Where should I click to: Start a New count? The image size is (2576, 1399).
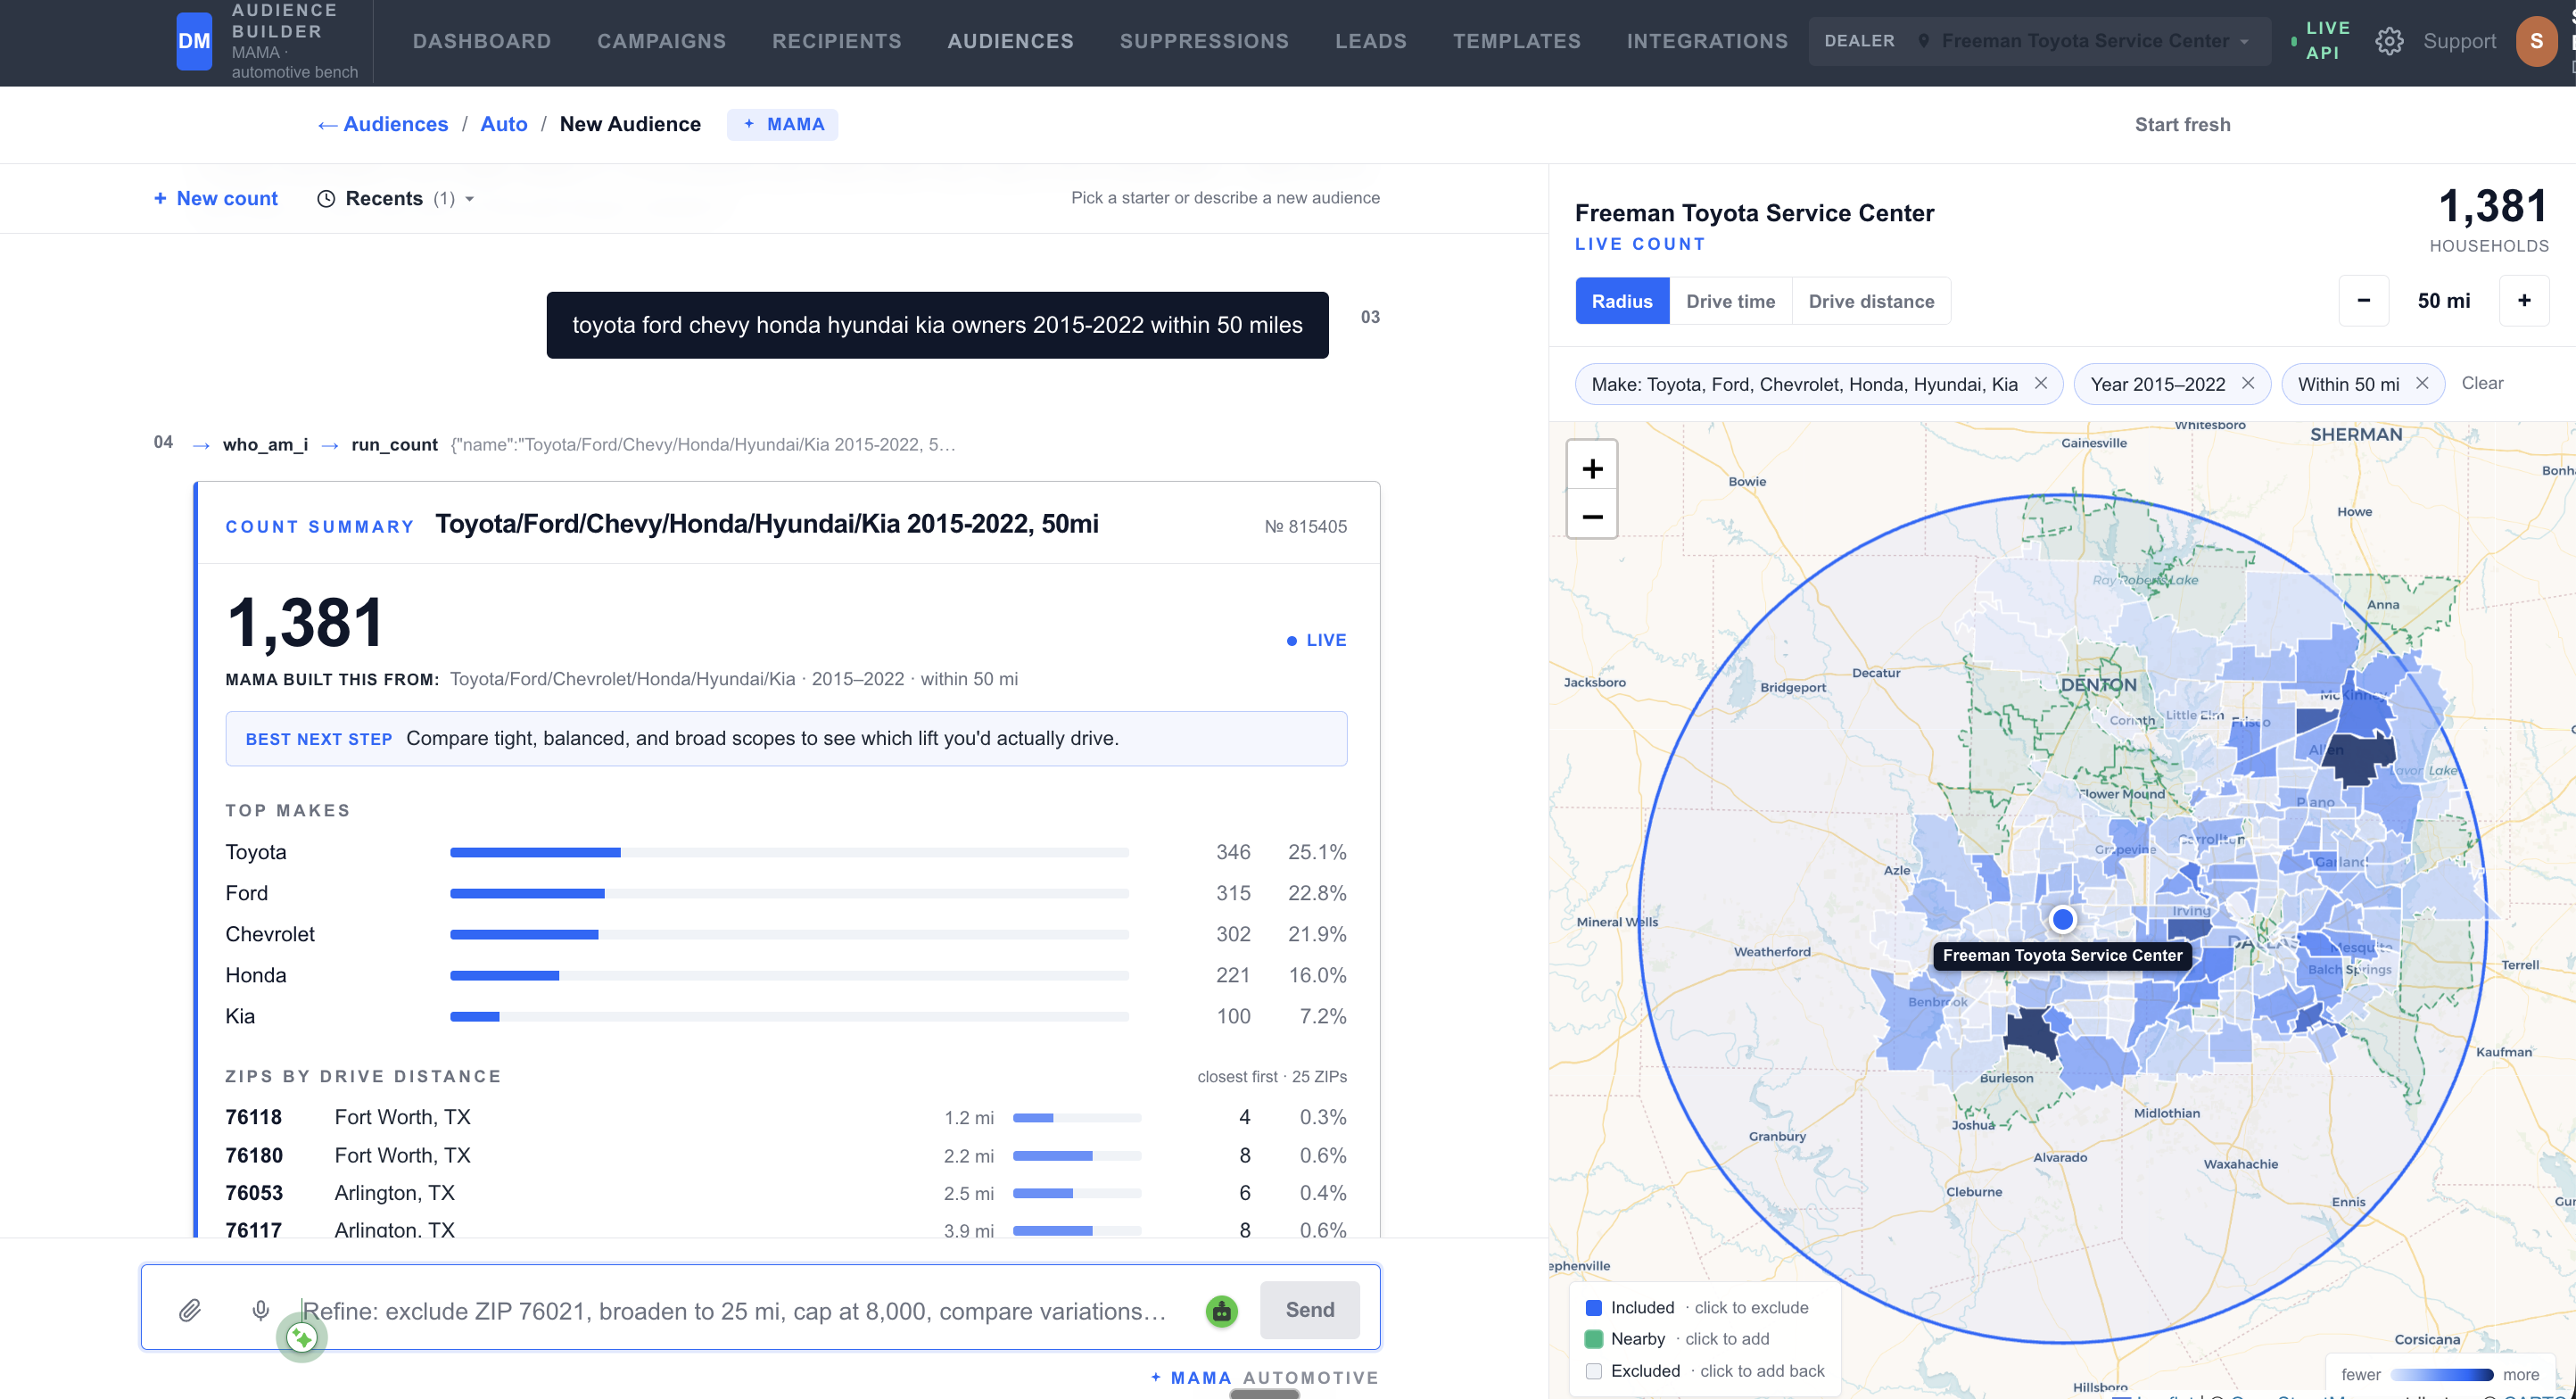click(216, 199)
